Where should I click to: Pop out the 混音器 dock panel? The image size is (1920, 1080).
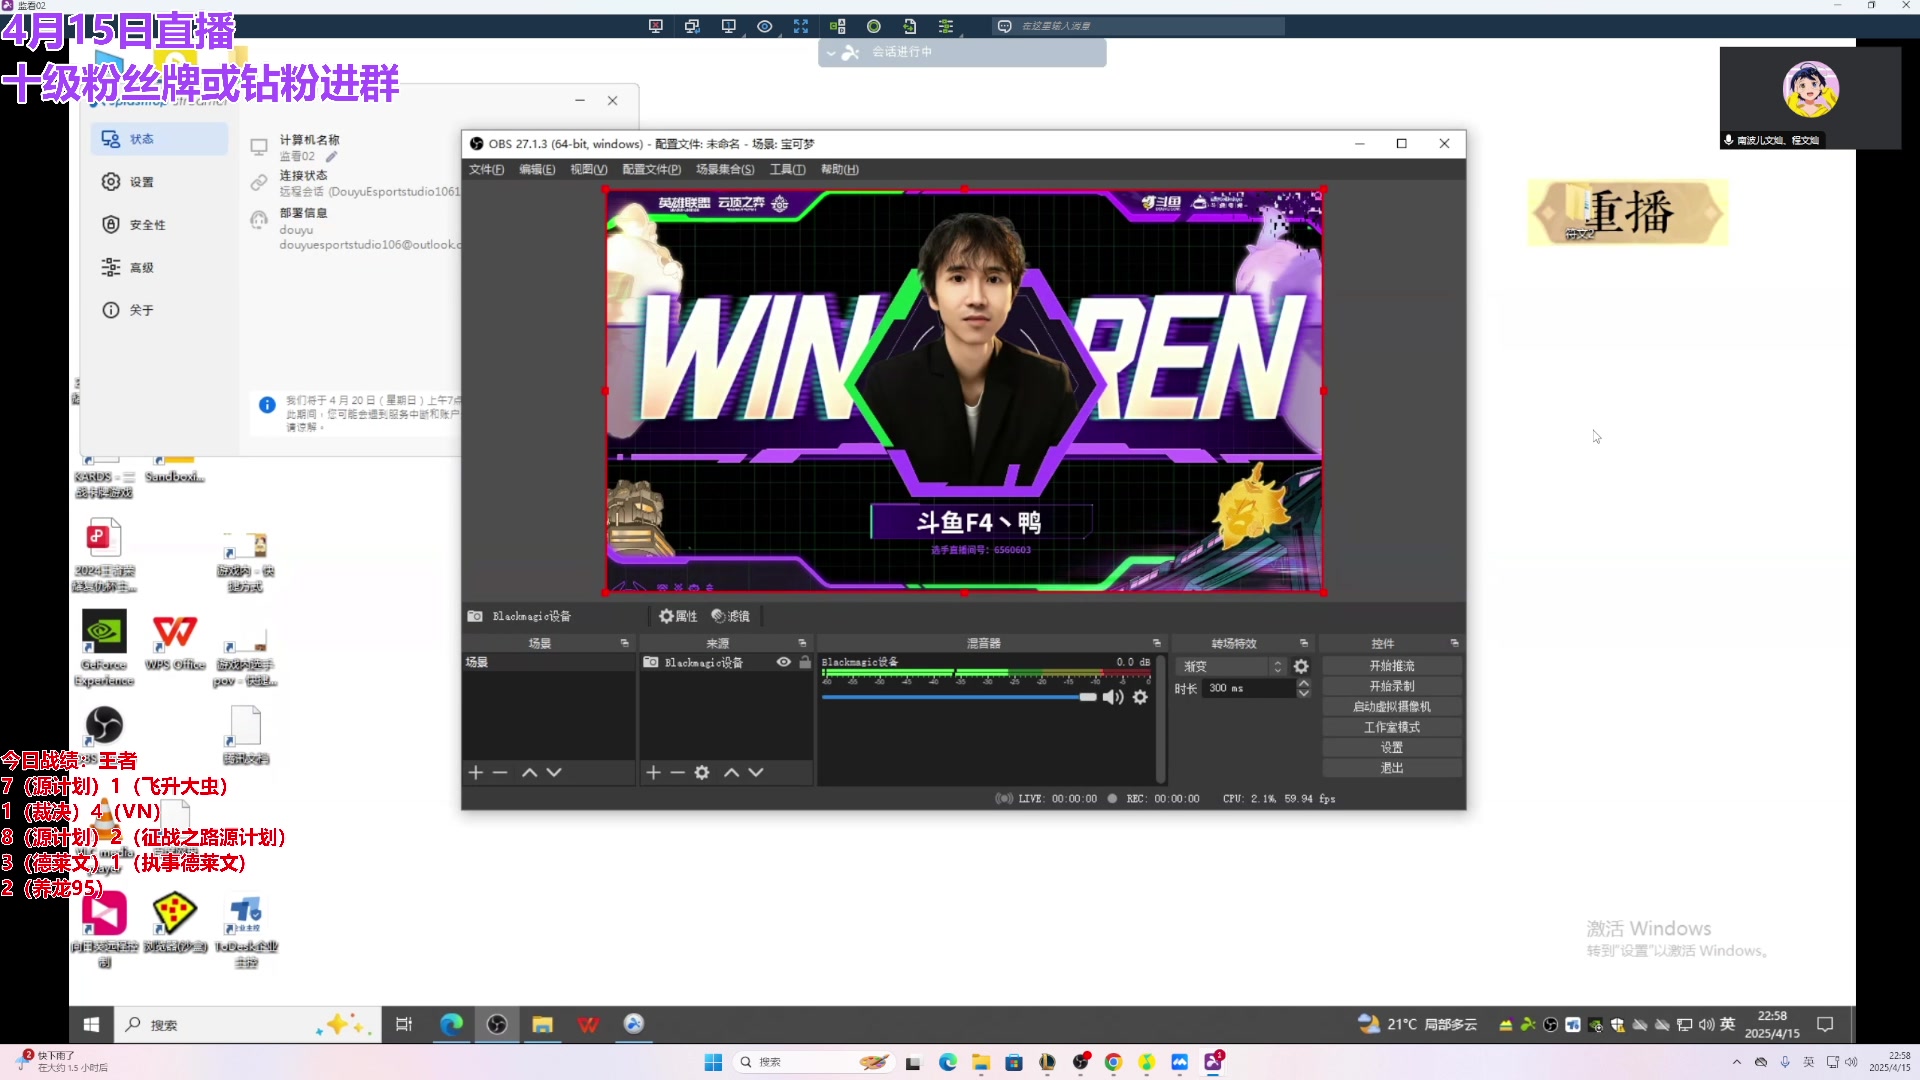[1157, 643]
